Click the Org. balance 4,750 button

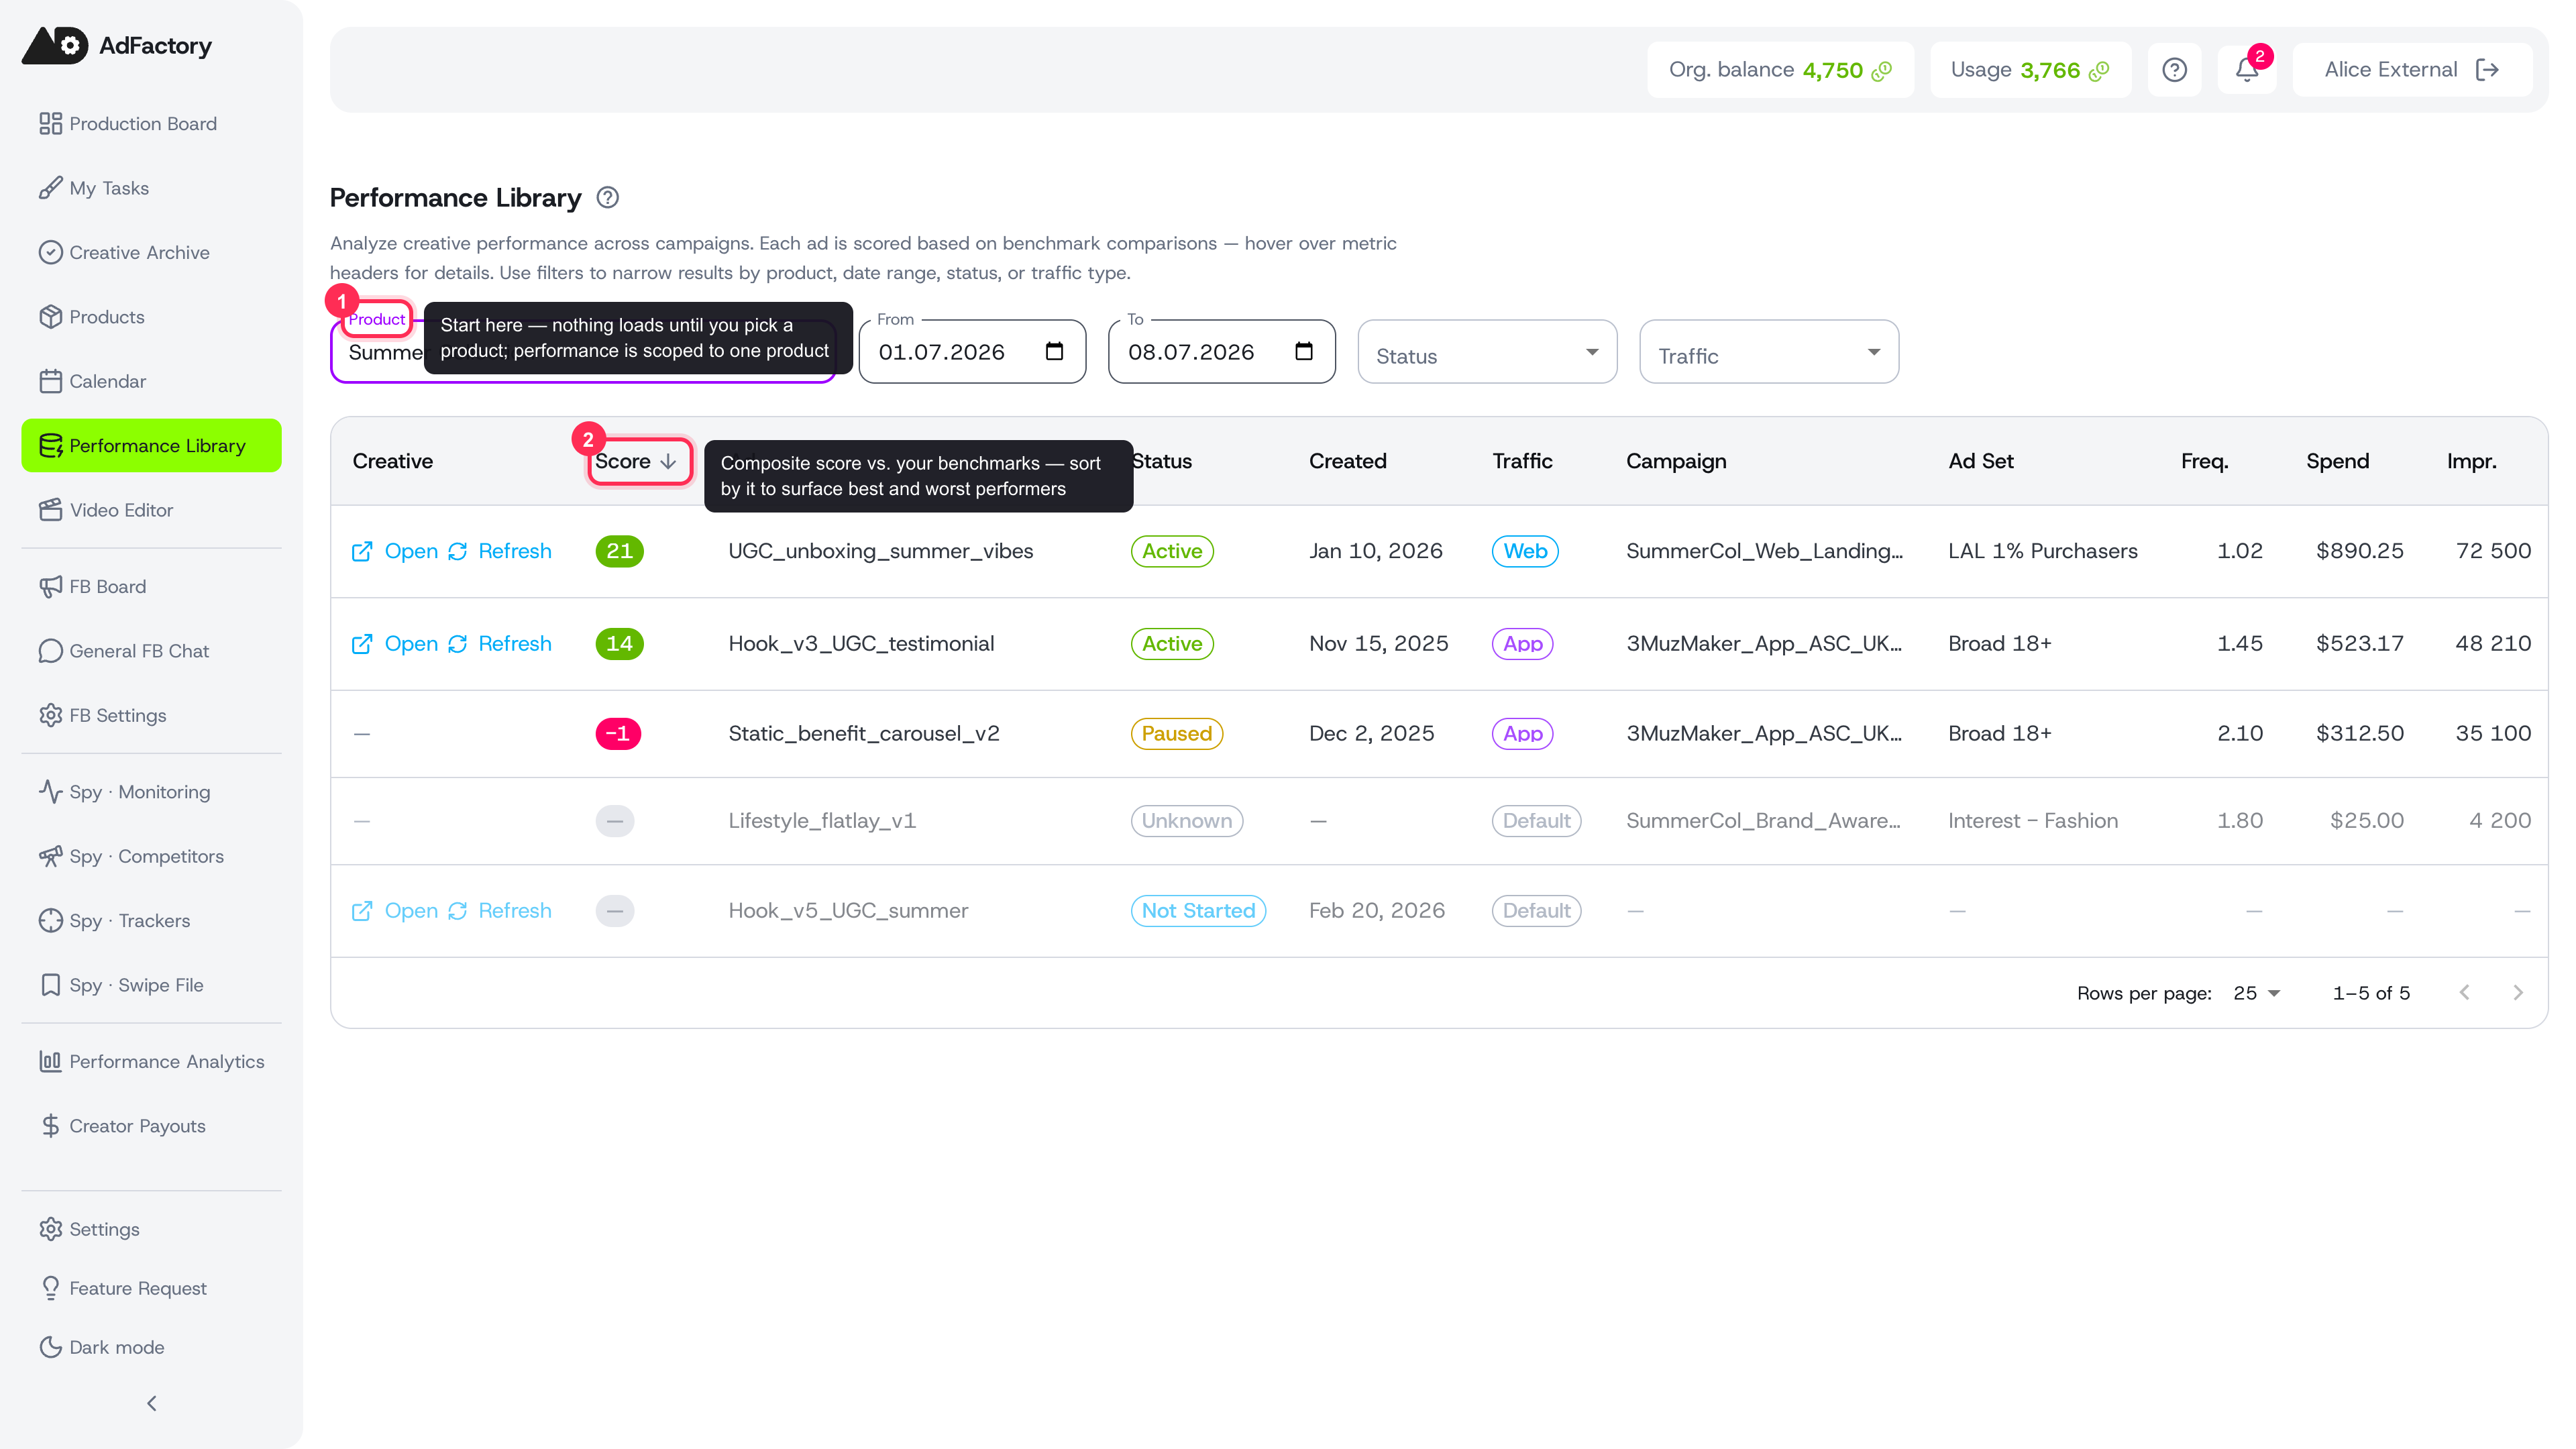point(1780,70)
